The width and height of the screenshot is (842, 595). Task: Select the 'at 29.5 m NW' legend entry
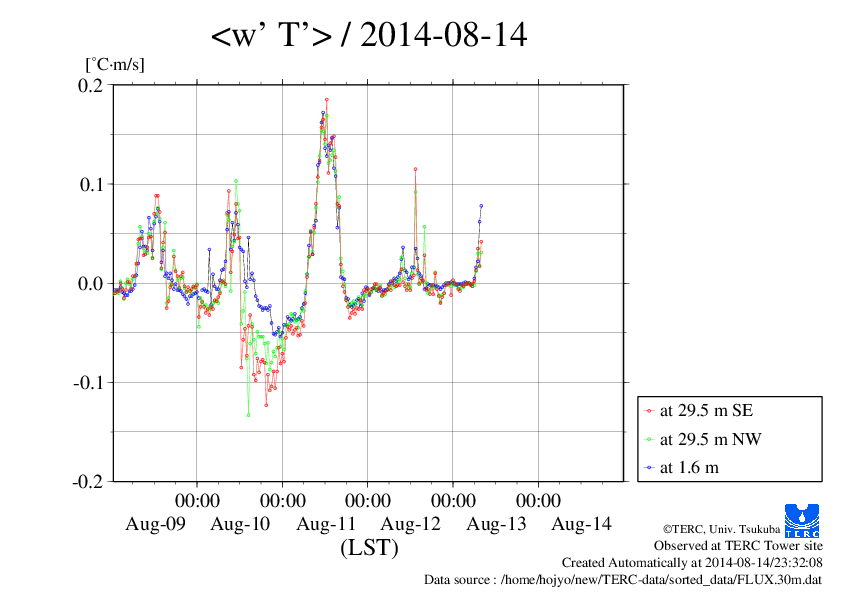(x=702, y=439)
